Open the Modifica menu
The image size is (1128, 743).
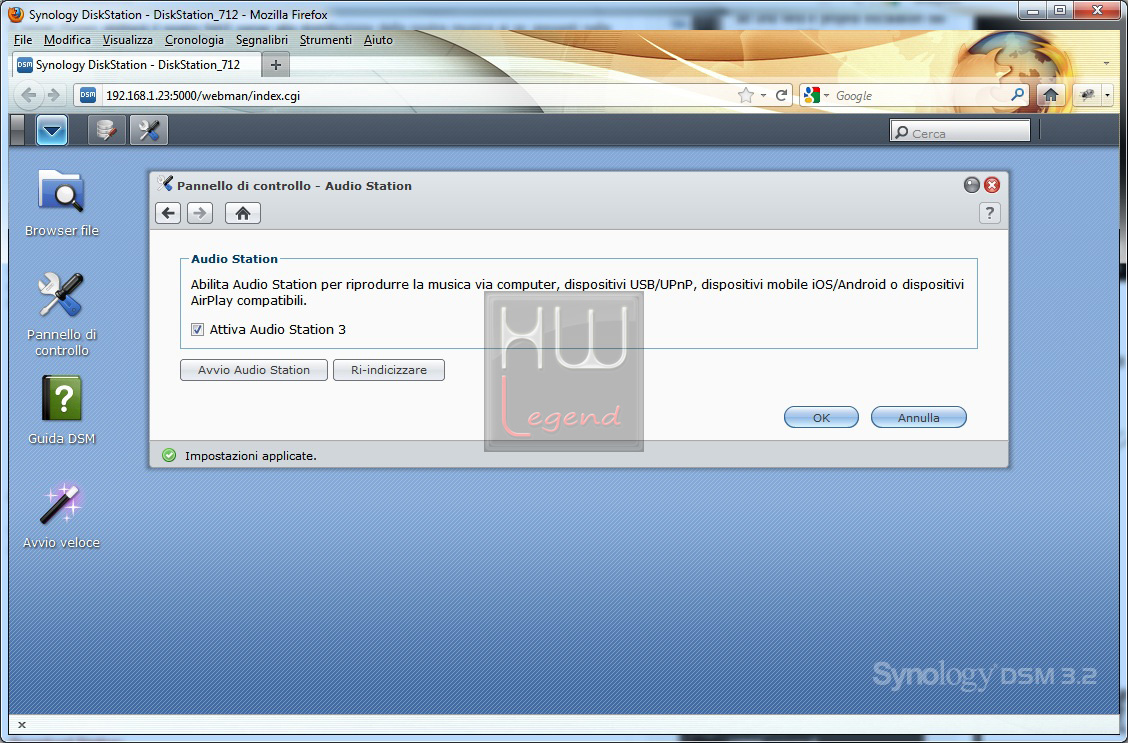(67, 40)
